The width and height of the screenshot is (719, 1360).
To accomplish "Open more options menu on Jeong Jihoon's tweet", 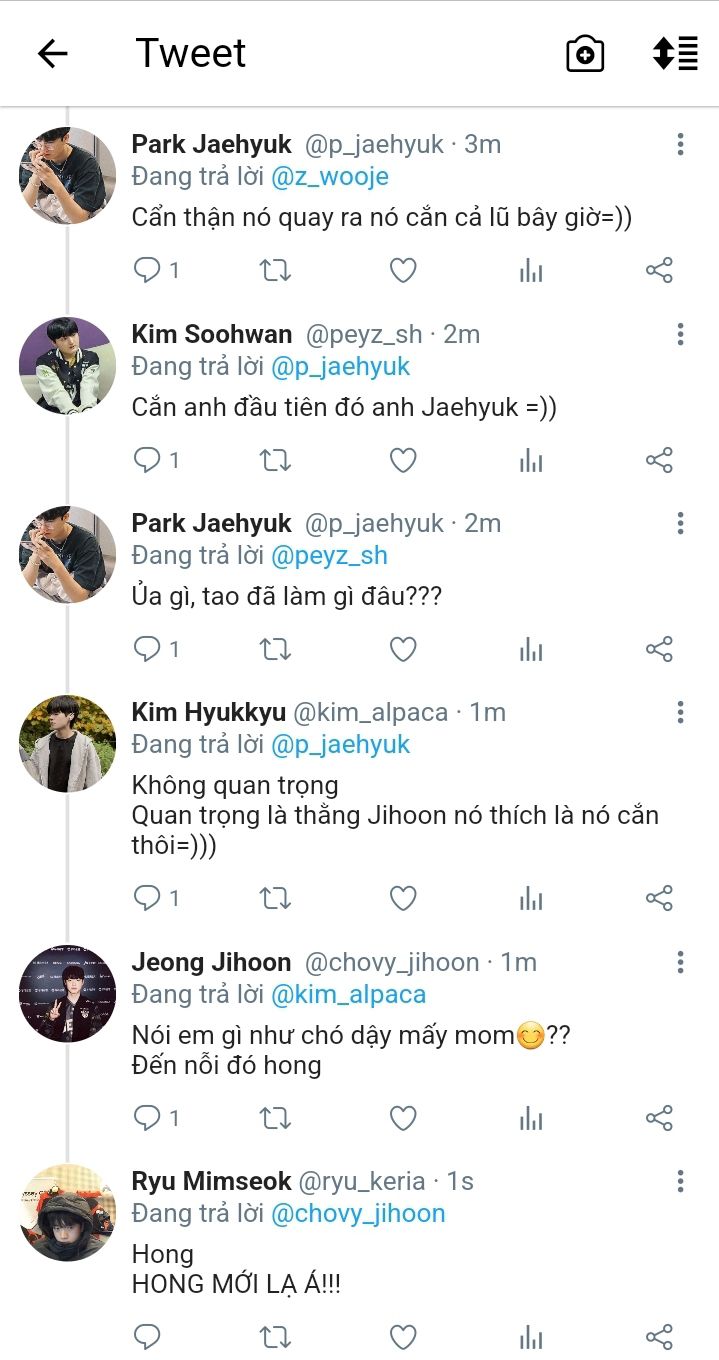I will point(680,963).
